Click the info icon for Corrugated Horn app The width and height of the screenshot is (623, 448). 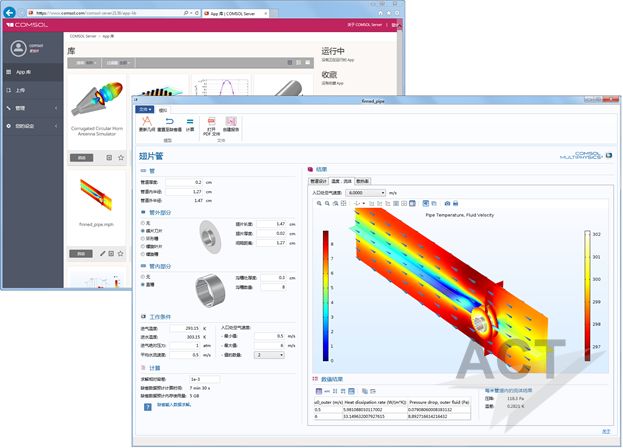tap(109, 158)
